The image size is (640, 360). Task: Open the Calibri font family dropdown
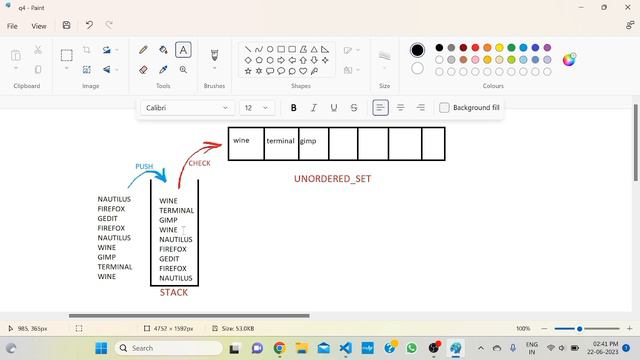click(188, 108)
